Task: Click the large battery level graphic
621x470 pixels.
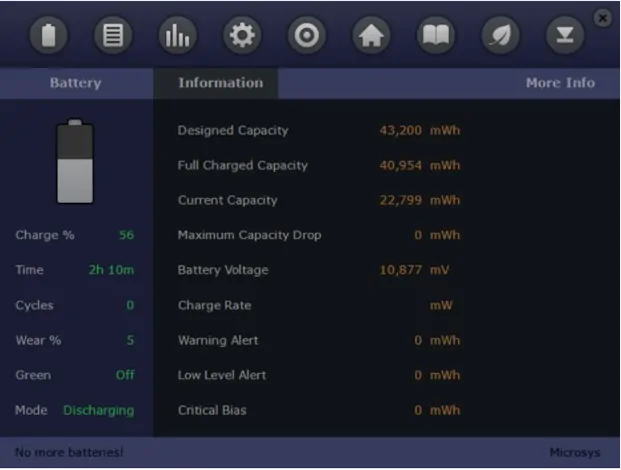Action: [75, 161]
